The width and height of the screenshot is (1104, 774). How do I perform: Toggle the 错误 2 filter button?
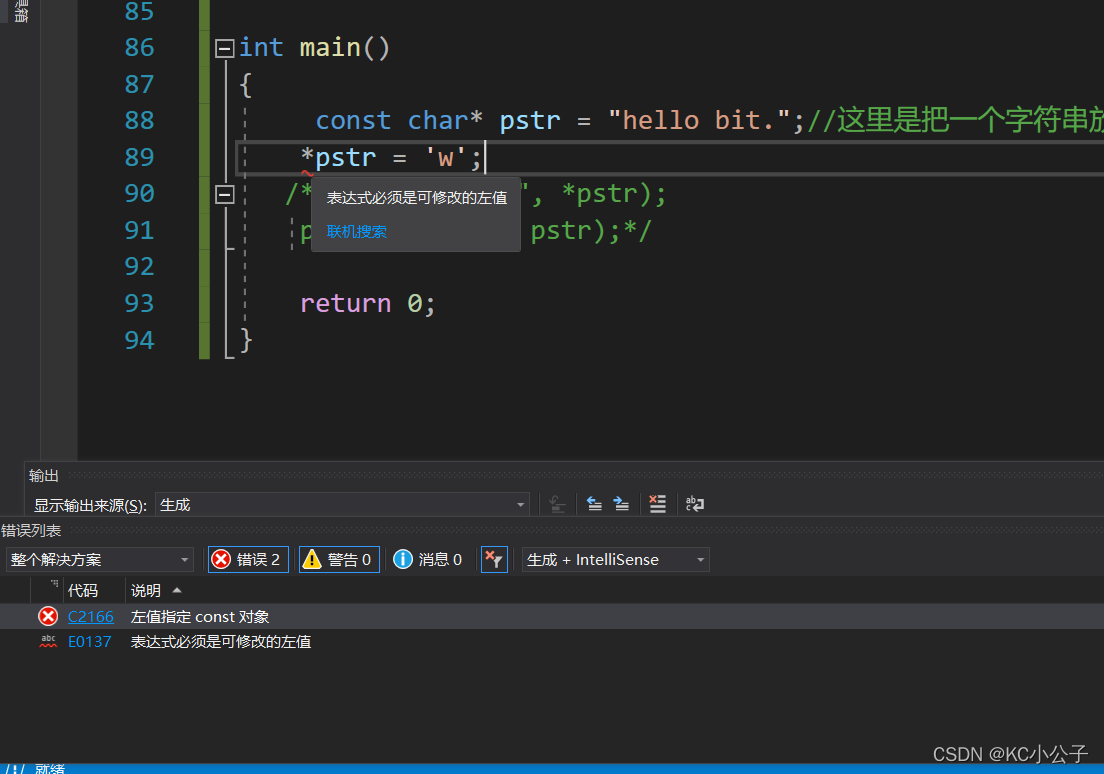click(x=248, y=559)
